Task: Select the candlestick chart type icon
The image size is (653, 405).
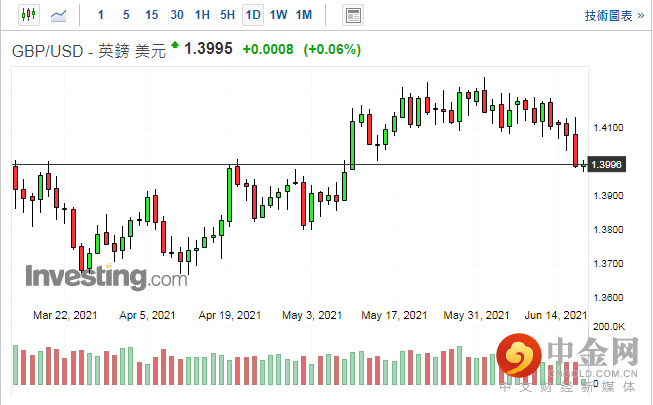Action: pos(26,15)
